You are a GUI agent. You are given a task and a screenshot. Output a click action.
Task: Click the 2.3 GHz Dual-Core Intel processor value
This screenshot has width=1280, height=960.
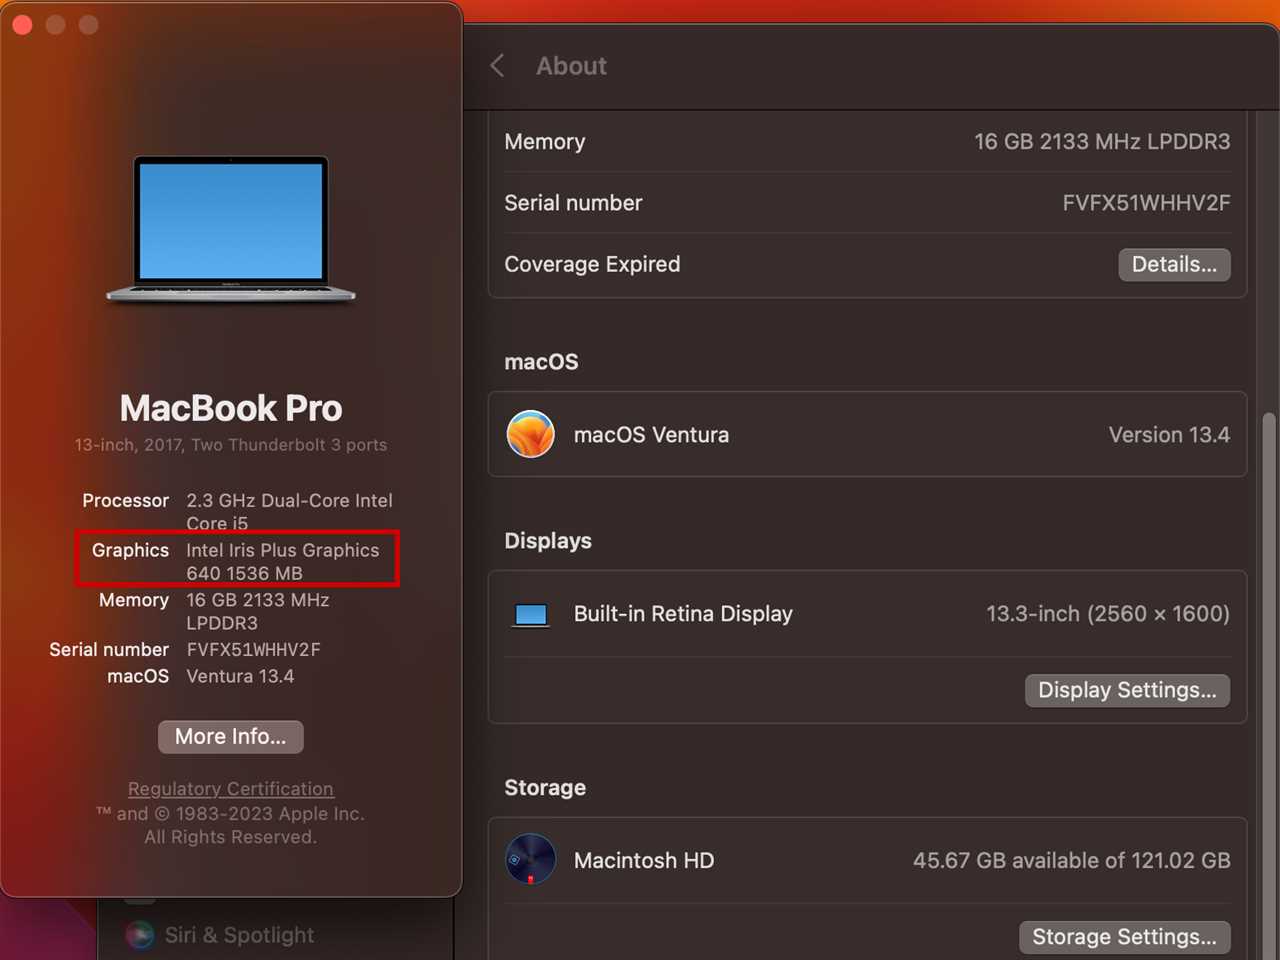tap(289, 511)
